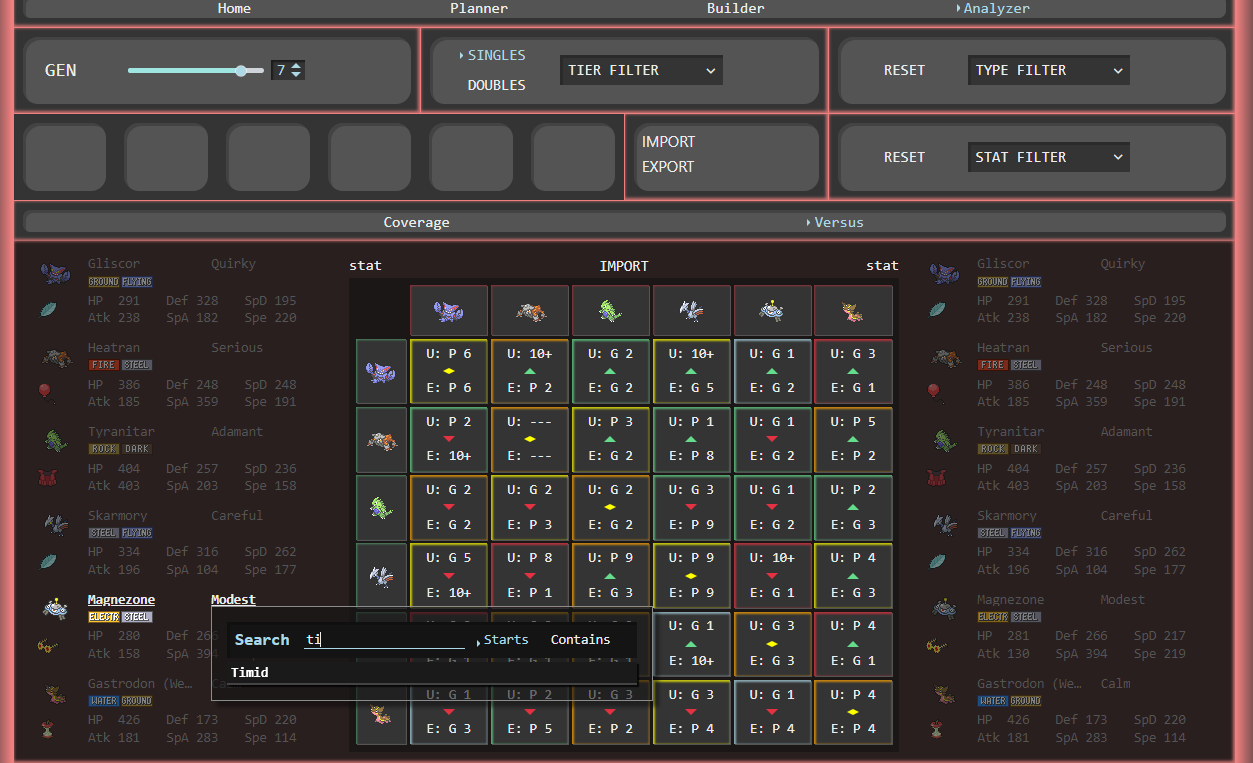Click the generation number stepper

(297, 70)
